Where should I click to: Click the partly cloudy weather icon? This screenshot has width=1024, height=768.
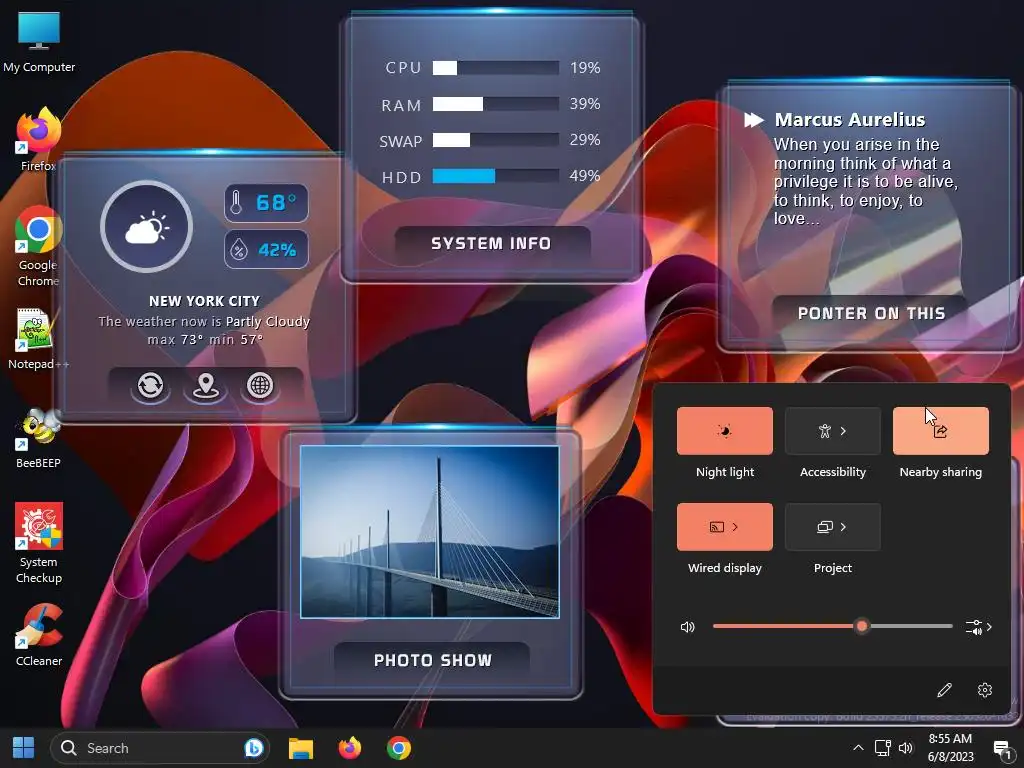point(146,227)
